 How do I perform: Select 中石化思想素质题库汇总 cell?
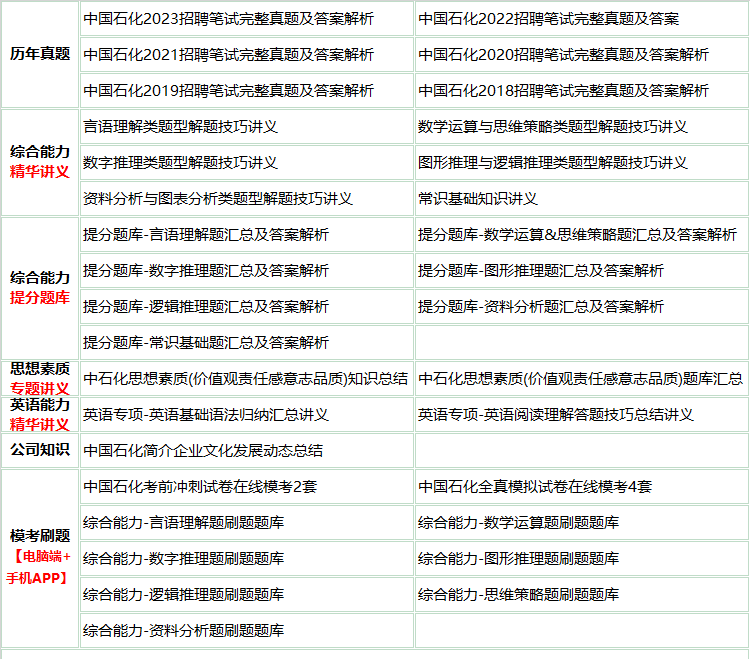[x=582, y=379]
